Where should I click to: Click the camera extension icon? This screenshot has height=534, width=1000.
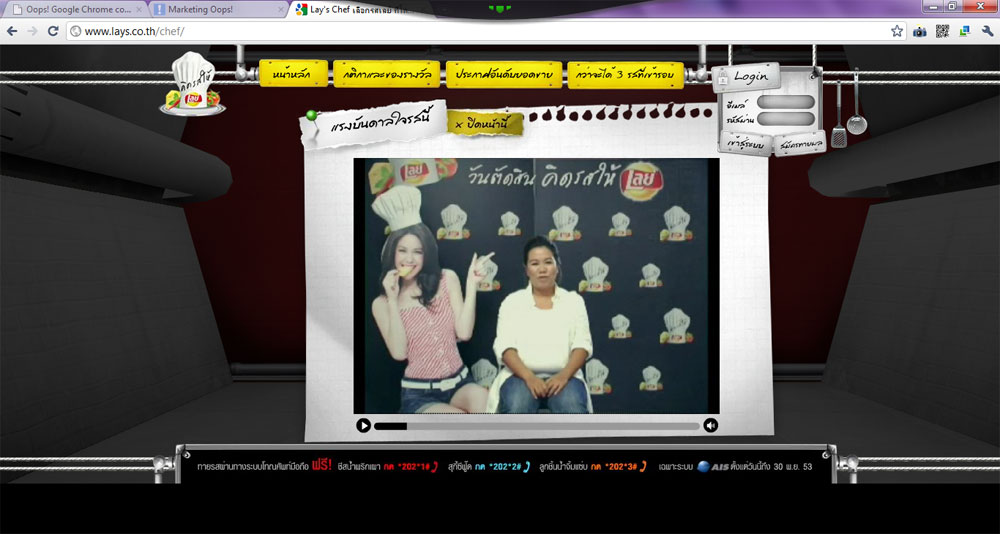click(x=920, y=31)
